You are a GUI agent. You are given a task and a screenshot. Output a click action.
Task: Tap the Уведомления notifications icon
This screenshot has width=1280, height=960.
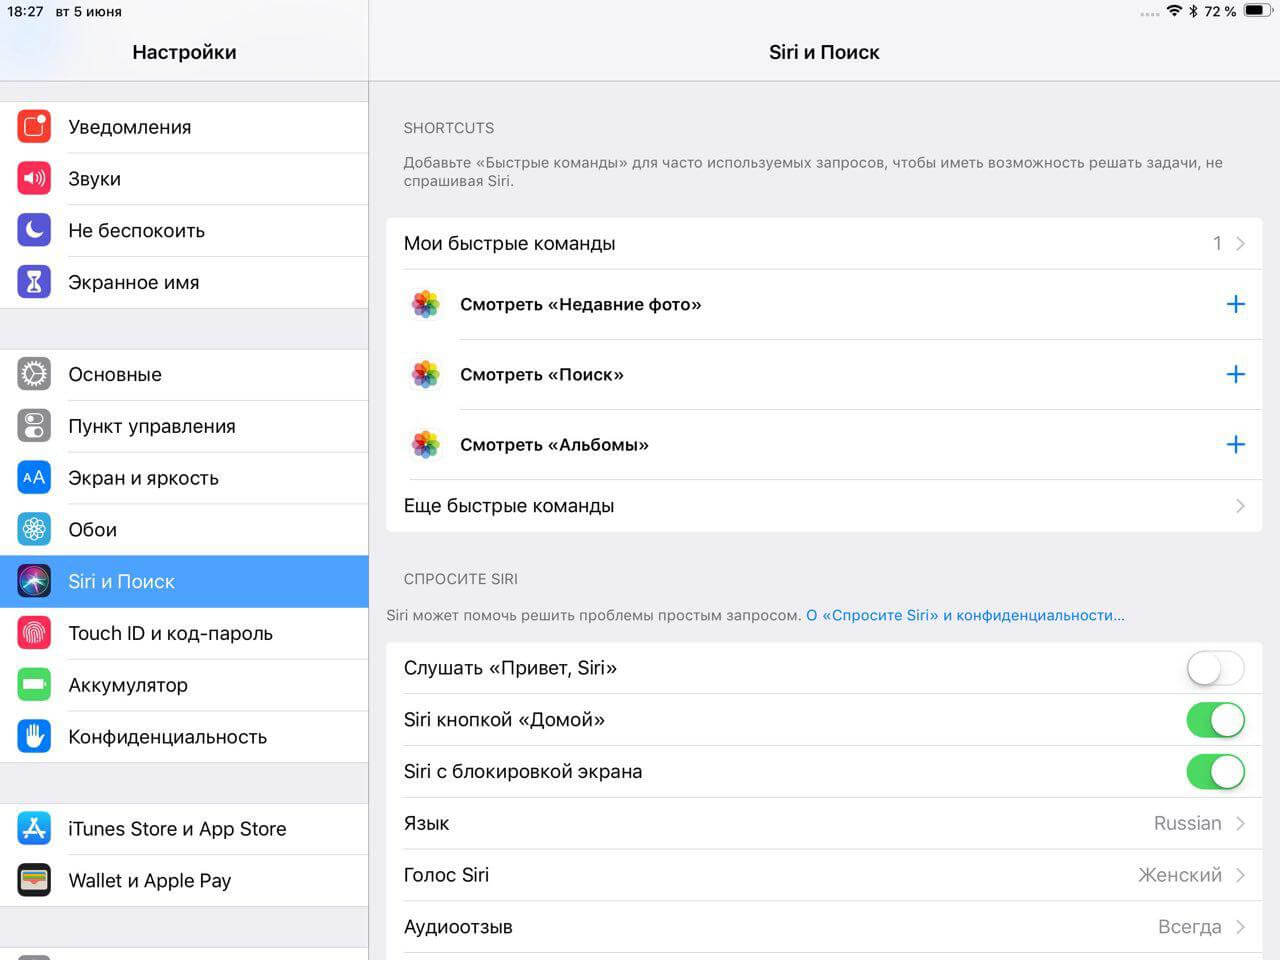click(x=34, y=127)
